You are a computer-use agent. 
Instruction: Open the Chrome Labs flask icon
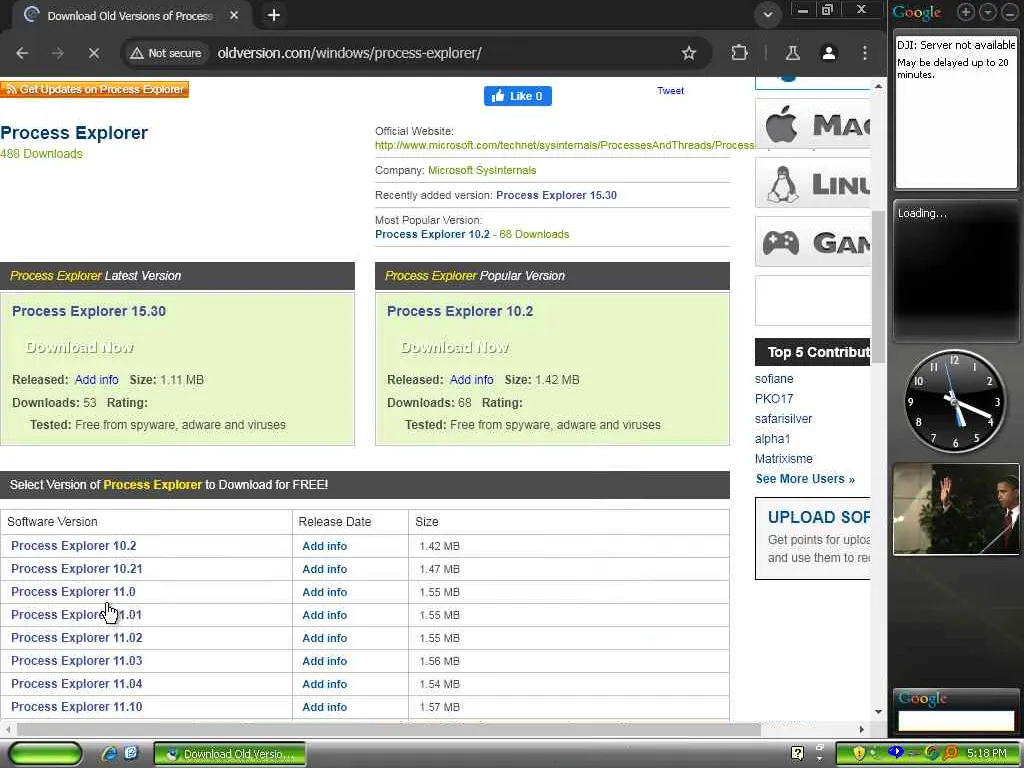coord(793,54)
